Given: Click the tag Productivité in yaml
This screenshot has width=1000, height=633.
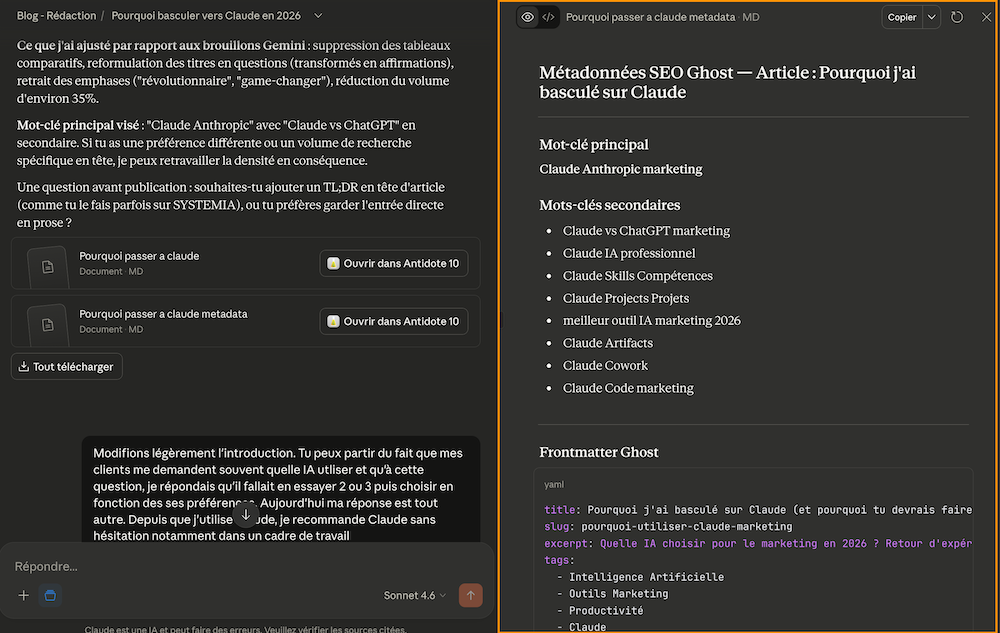Looking at the screenshot, I should (x=606, y=611).
